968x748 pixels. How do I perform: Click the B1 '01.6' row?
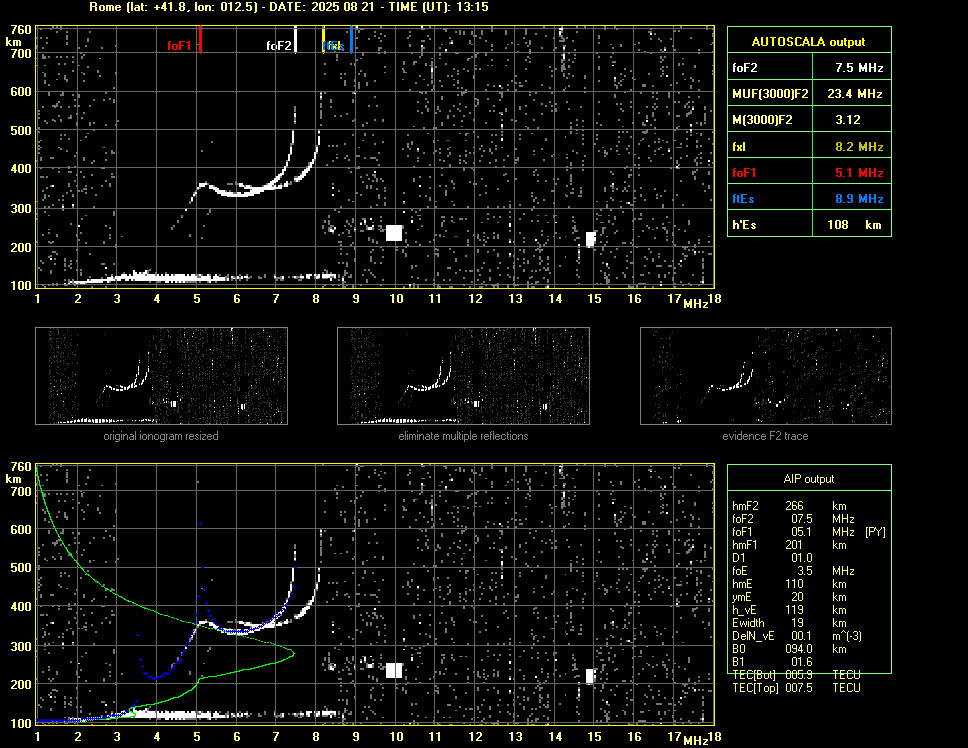tap(772, 662)
